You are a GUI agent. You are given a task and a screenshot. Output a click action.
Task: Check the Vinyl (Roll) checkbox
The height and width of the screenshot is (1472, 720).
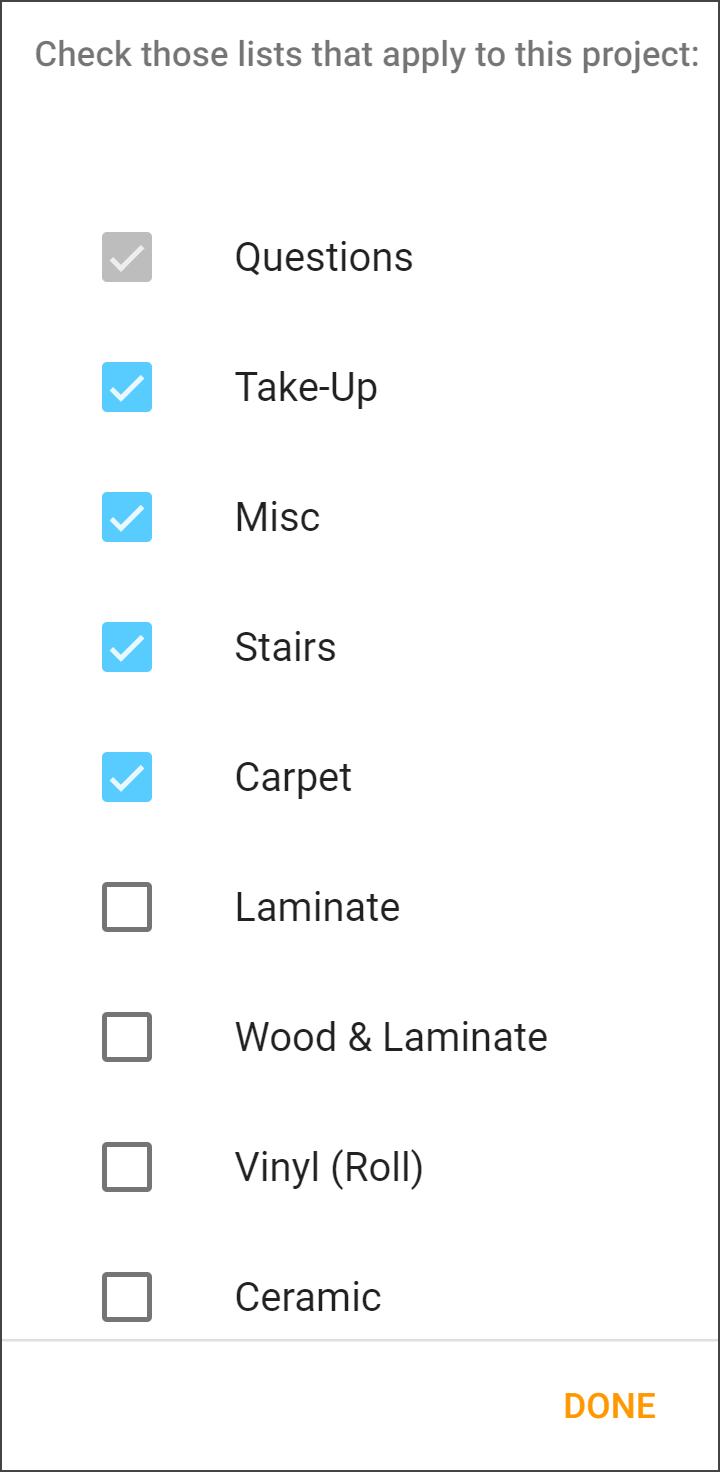pyautogui.click(x=126, y=1167)
